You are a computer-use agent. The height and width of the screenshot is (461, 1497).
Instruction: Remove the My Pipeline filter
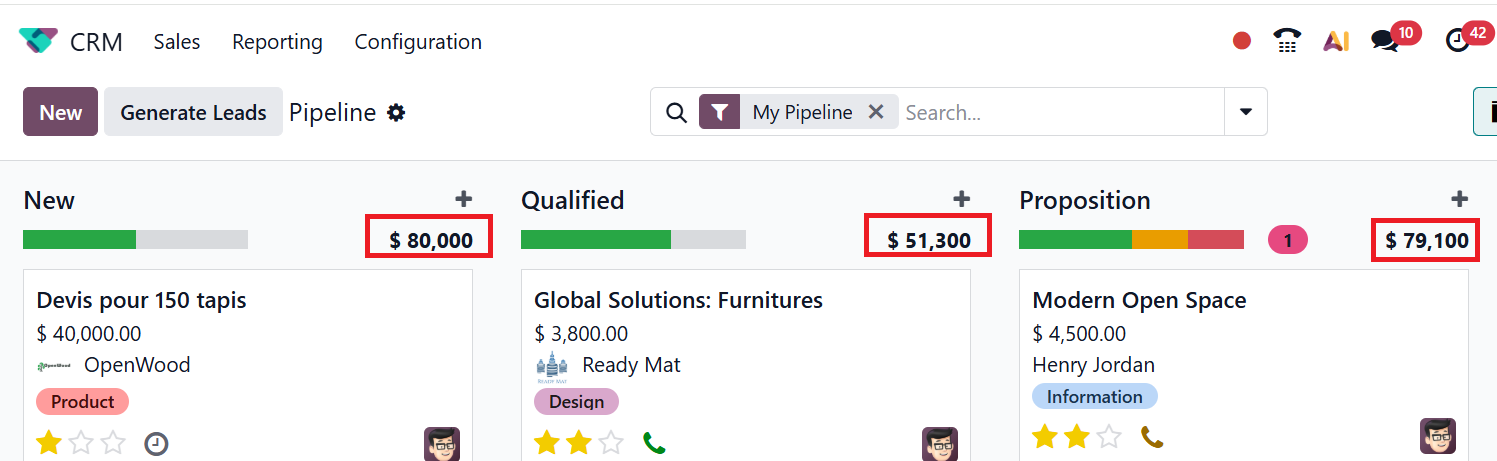876,112
